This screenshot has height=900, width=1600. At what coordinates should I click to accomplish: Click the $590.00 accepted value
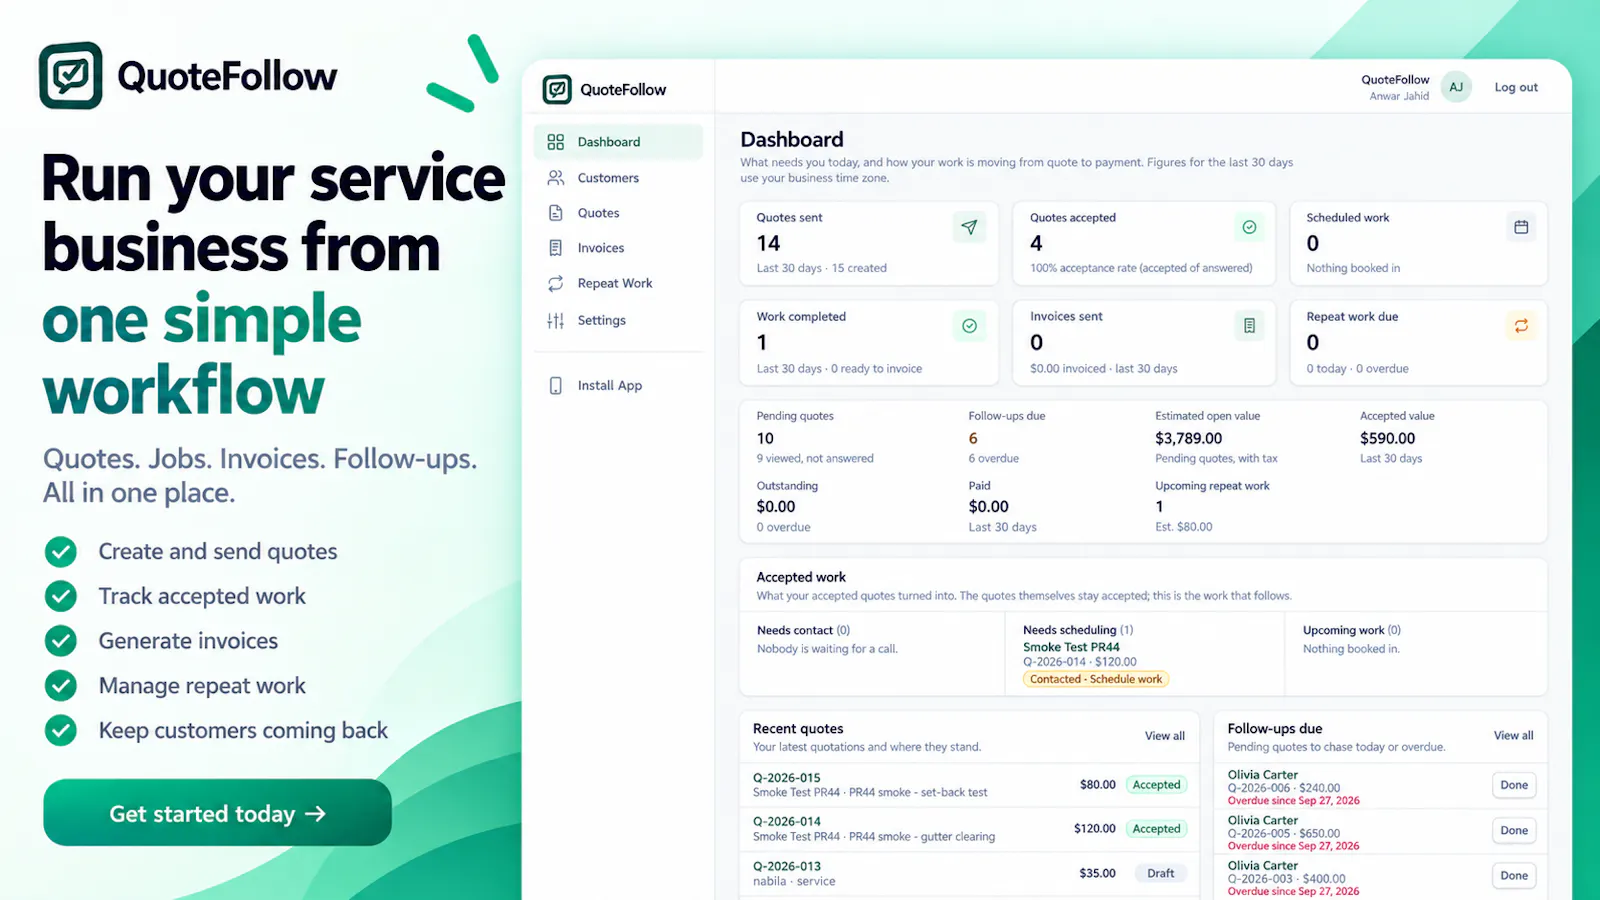pos(1387,438)
